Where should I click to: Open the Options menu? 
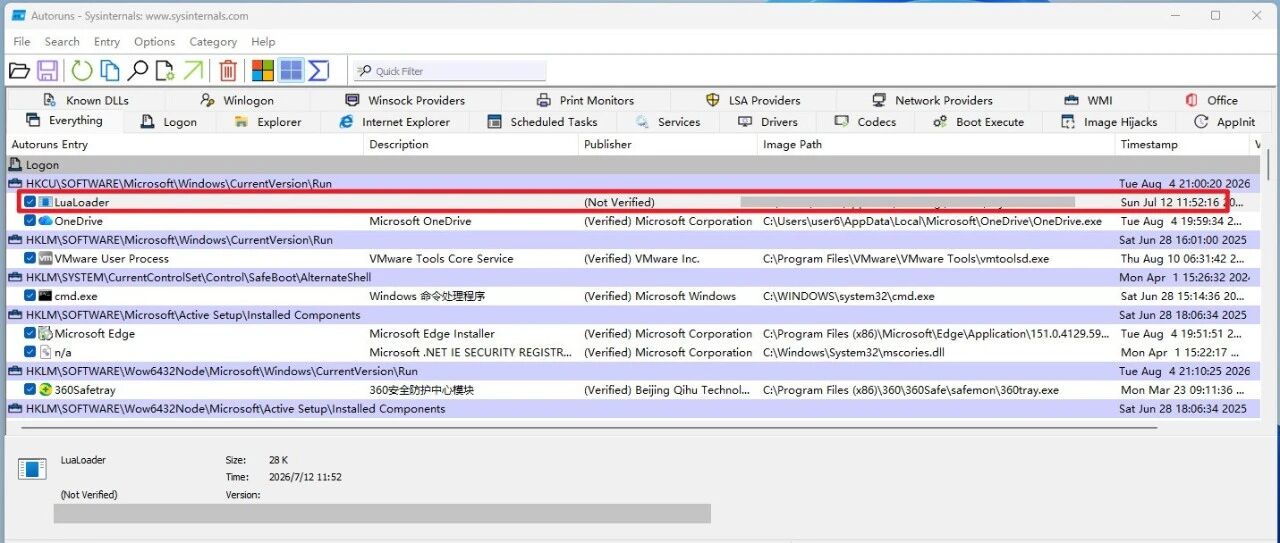[x=154, y=42]
